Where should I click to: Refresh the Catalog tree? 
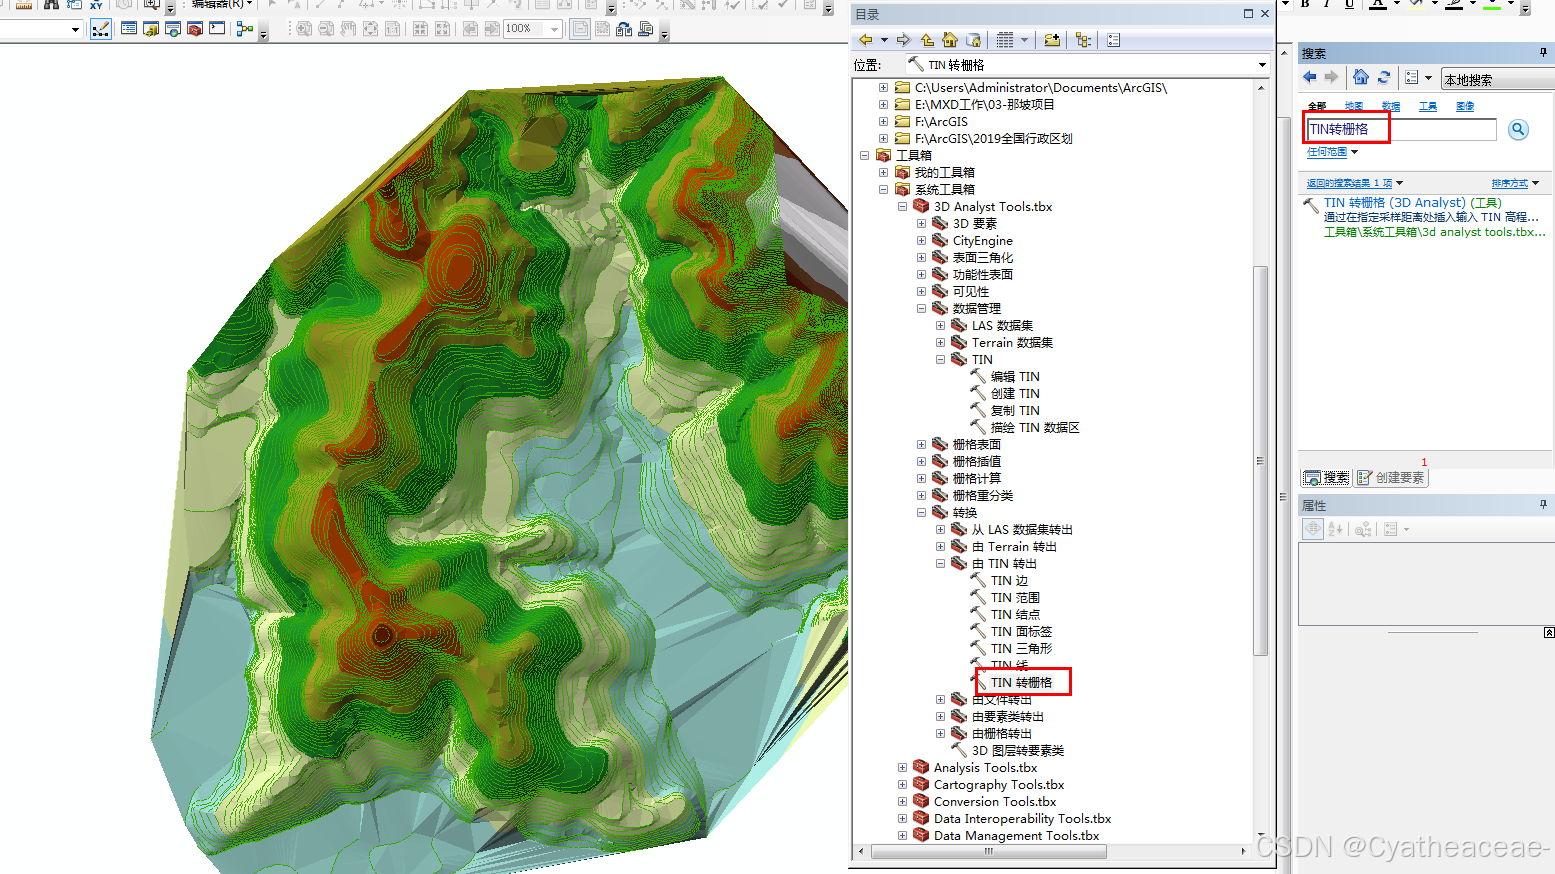(1383, 77)
